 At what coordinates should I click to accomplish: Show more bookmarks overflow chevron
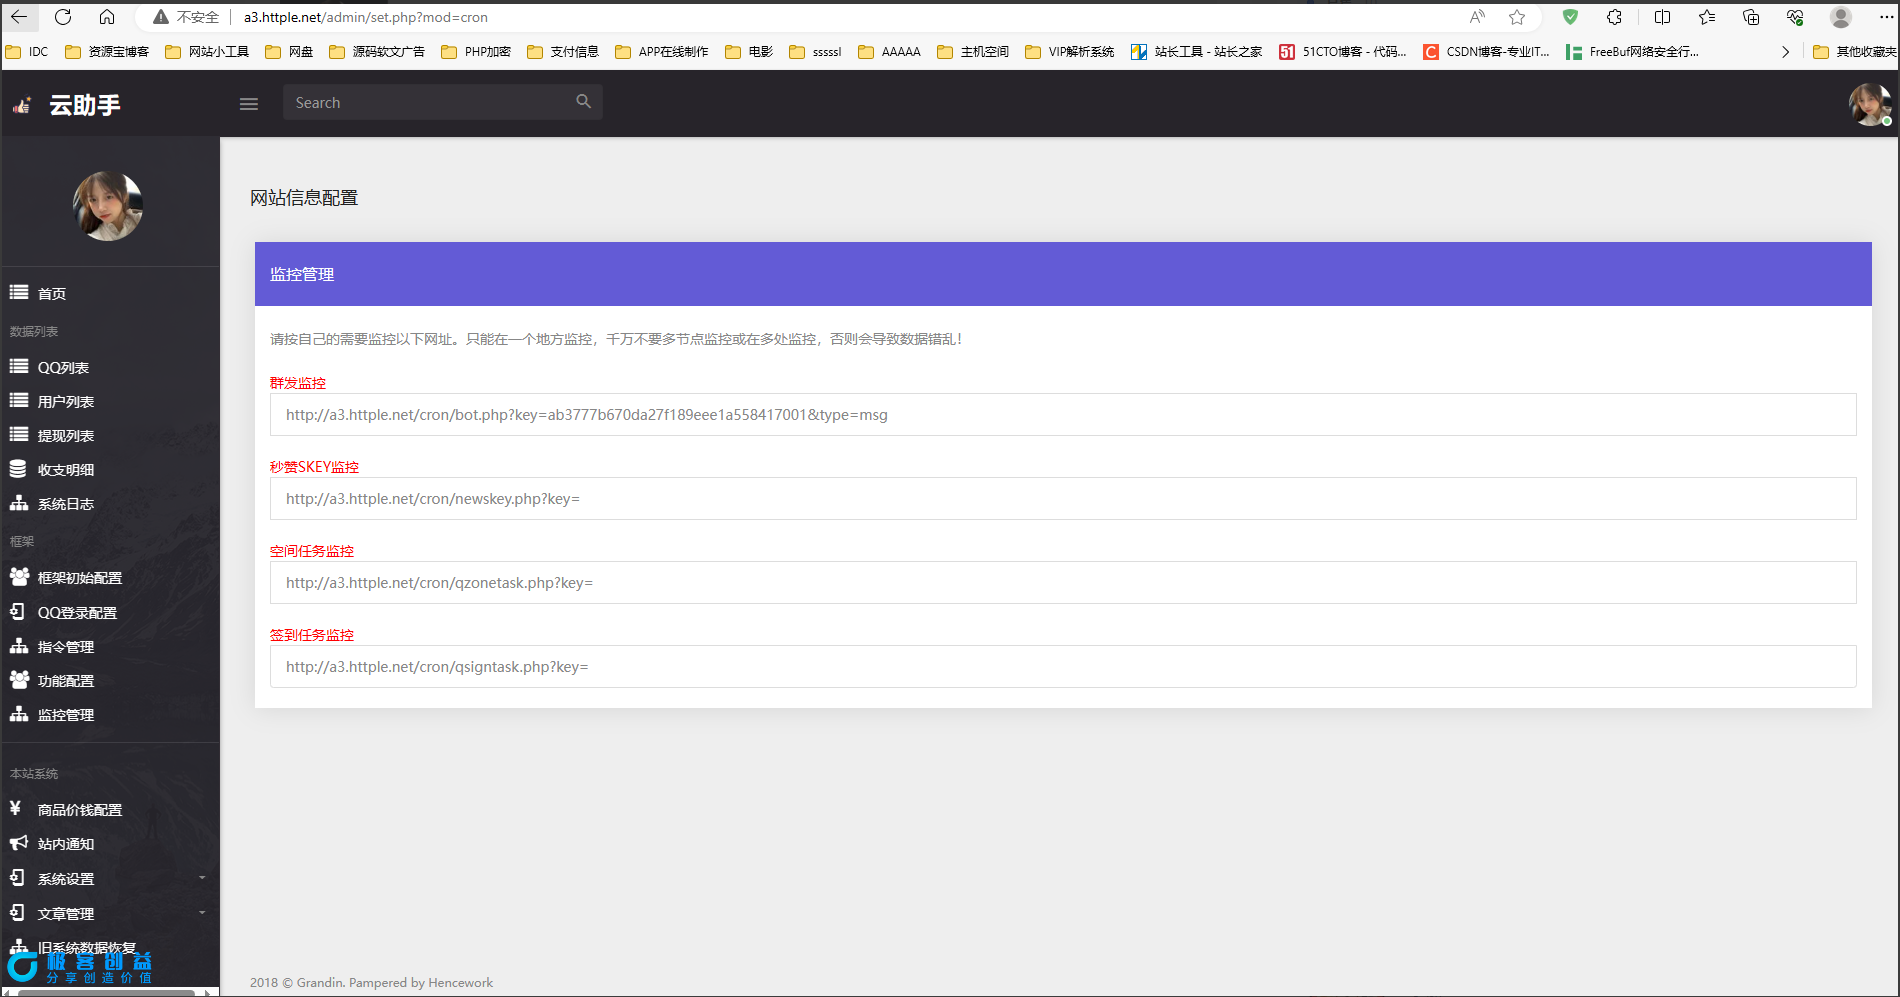click(x=1785, y=52)
